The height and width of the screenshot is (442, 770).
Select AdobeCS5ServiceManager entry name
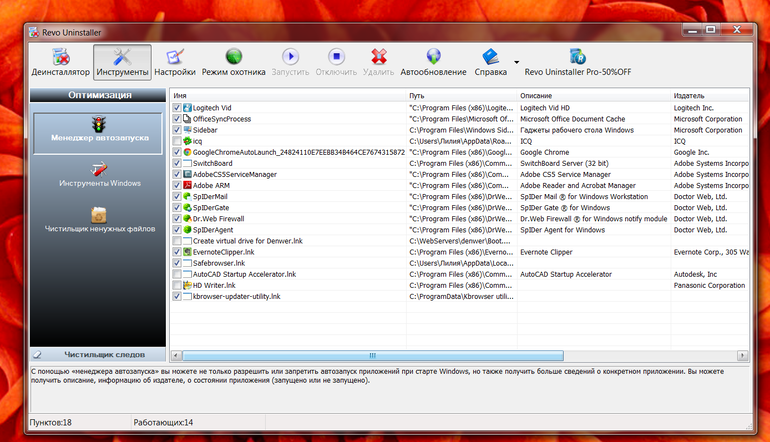pyautogui.click(x=235, y=174)
